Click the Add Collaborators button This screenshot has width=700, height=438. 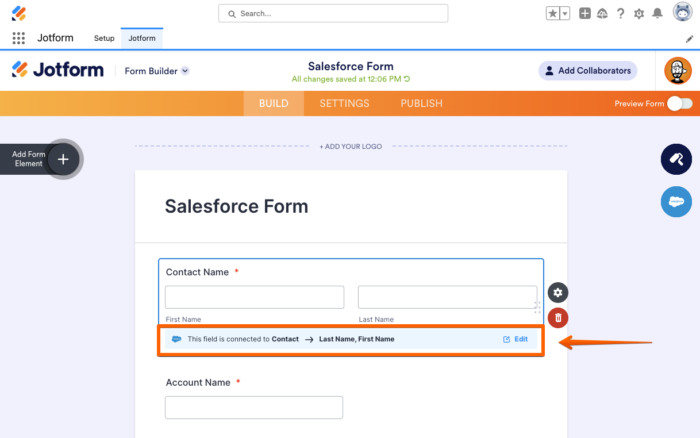587,71
